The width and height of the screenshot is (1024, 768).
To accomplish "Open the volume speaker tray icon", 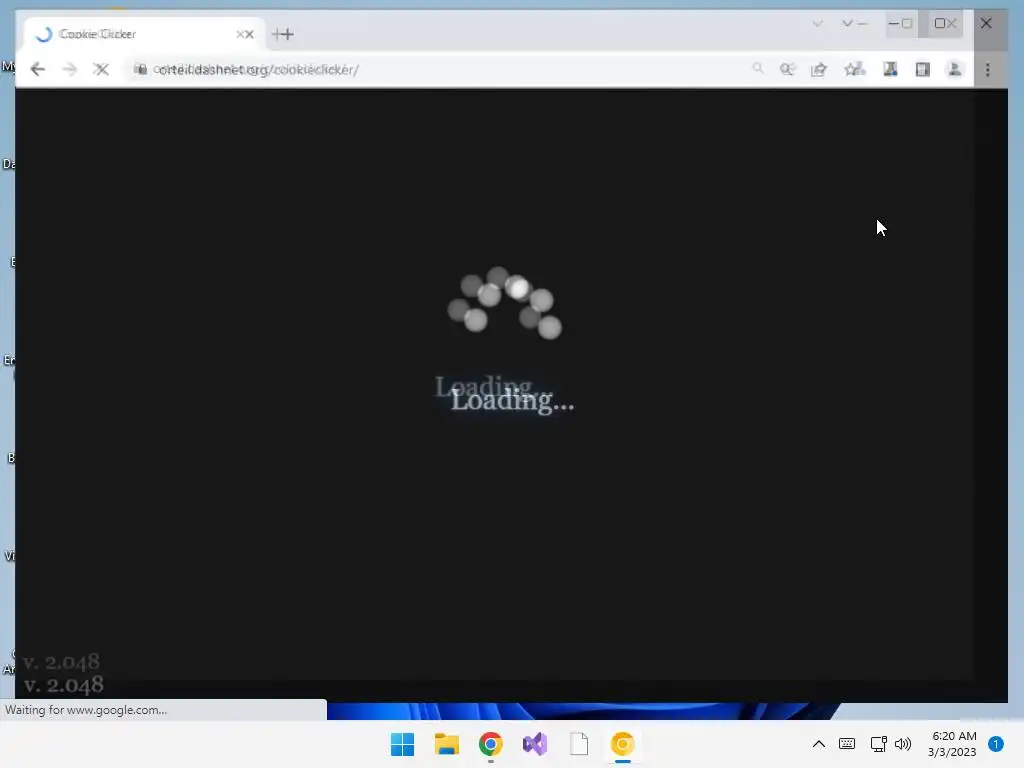I will click(x=903, y=744).
